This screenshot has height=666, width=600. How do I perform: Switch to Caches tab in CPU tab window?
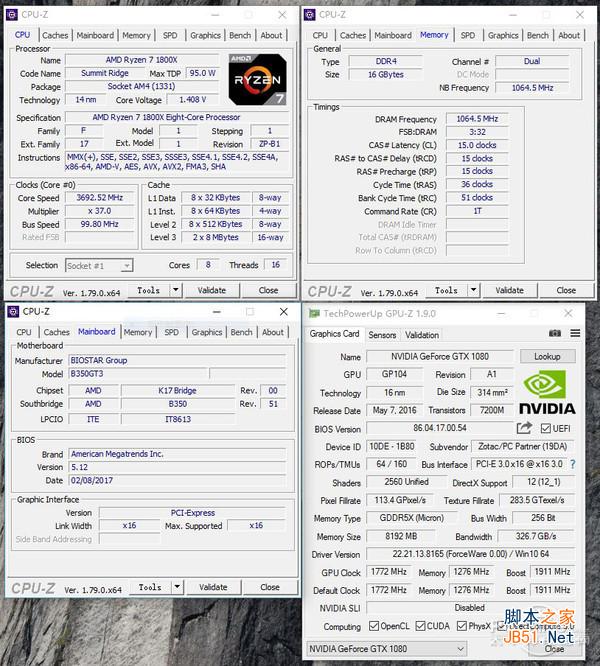click(x=55, y=35)
